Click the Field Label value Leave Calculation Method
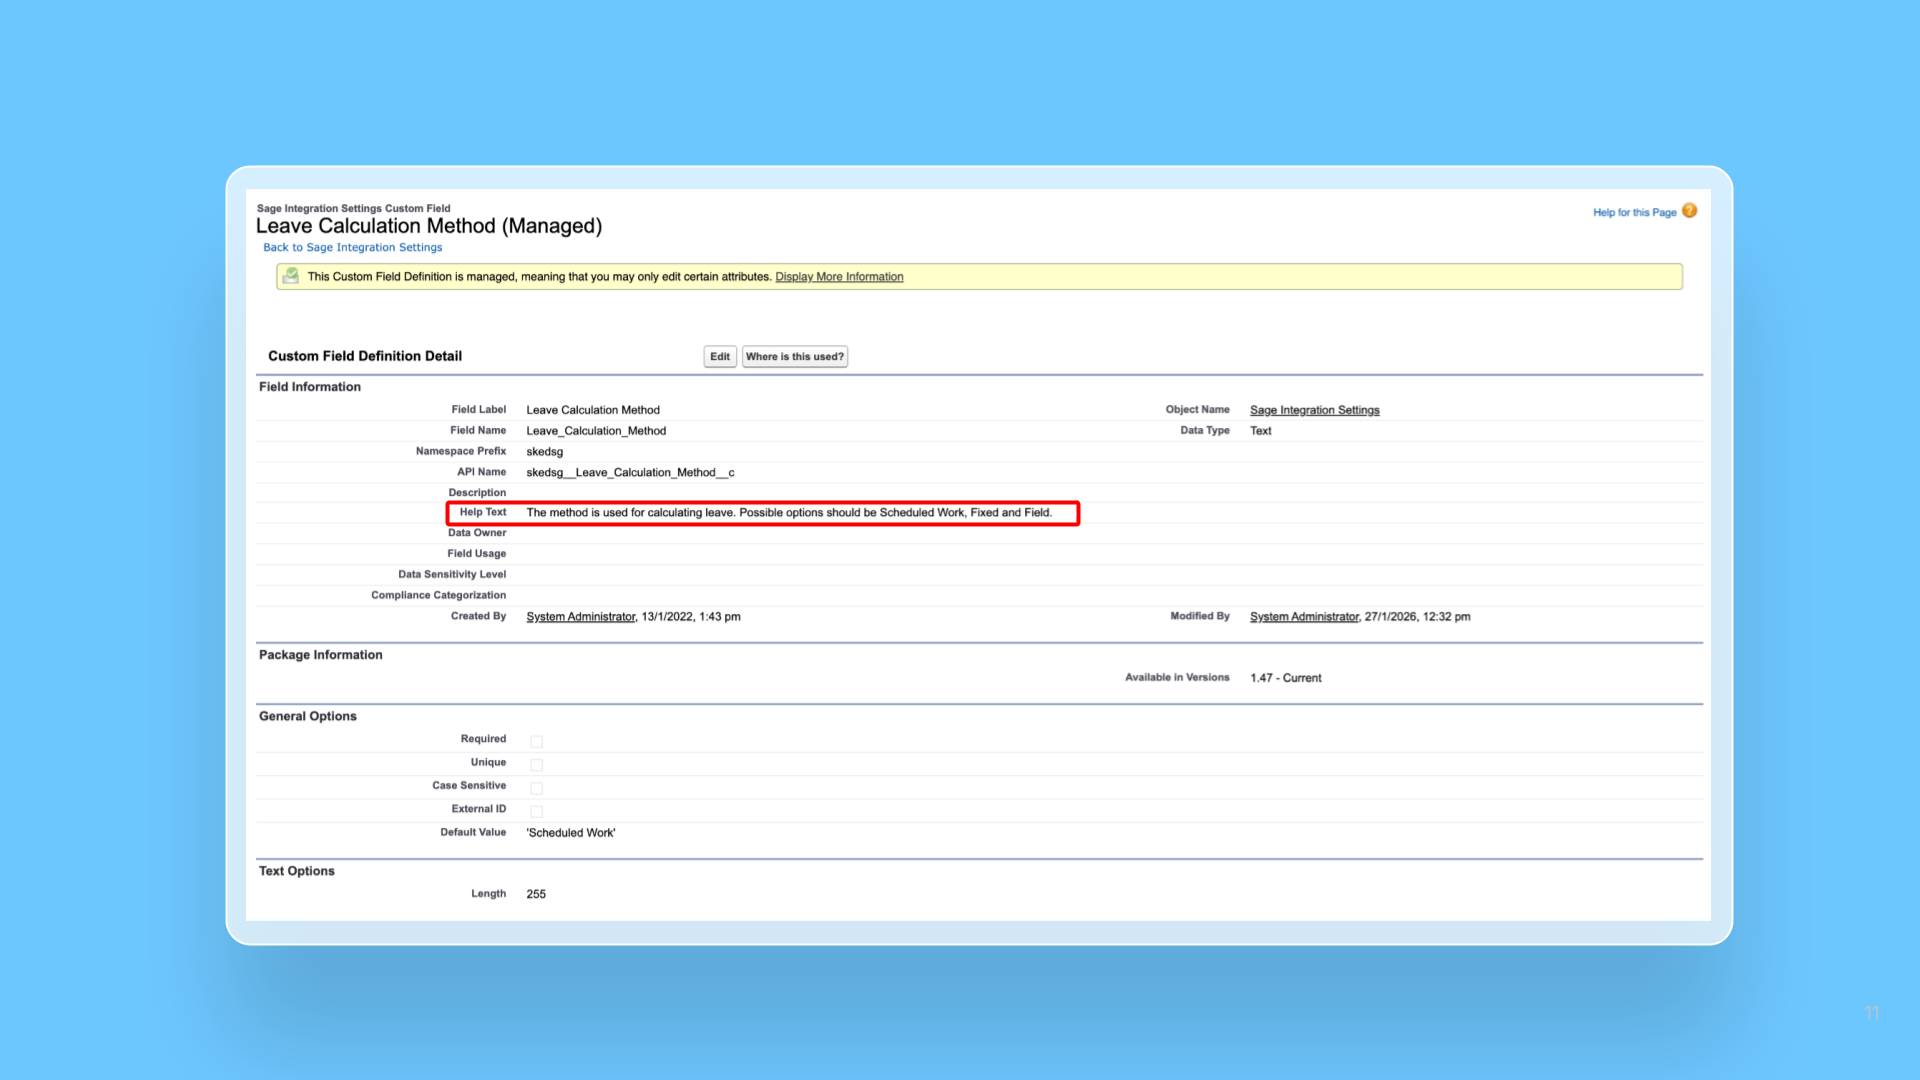The image size is (1920, 1080). (x=593, y=410)
